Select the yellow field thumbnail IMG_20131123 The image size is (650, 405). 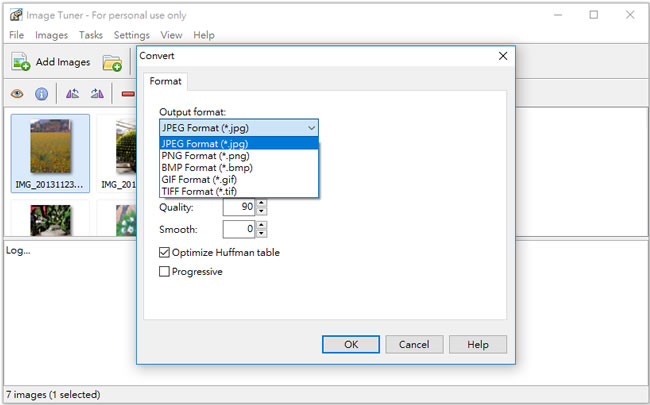[50, 153]
